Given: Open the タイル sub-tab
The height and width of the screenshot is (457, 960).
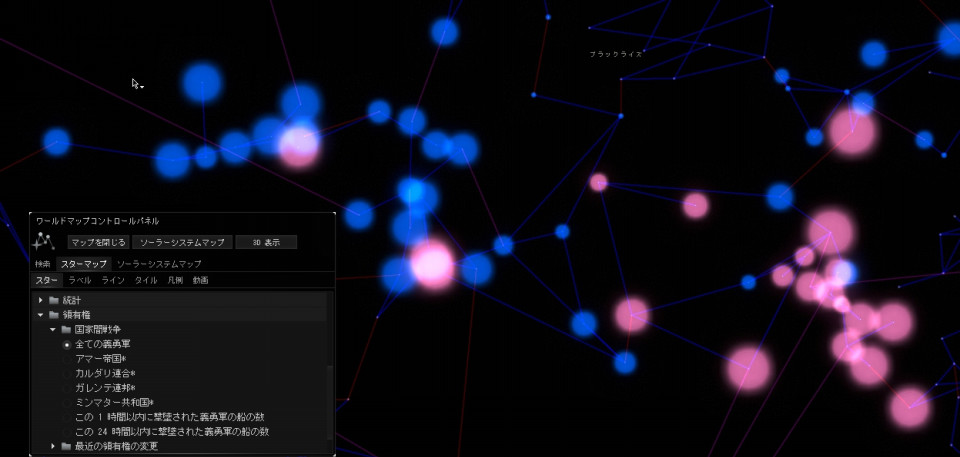Looking at the screenshot, I should 146,280.
